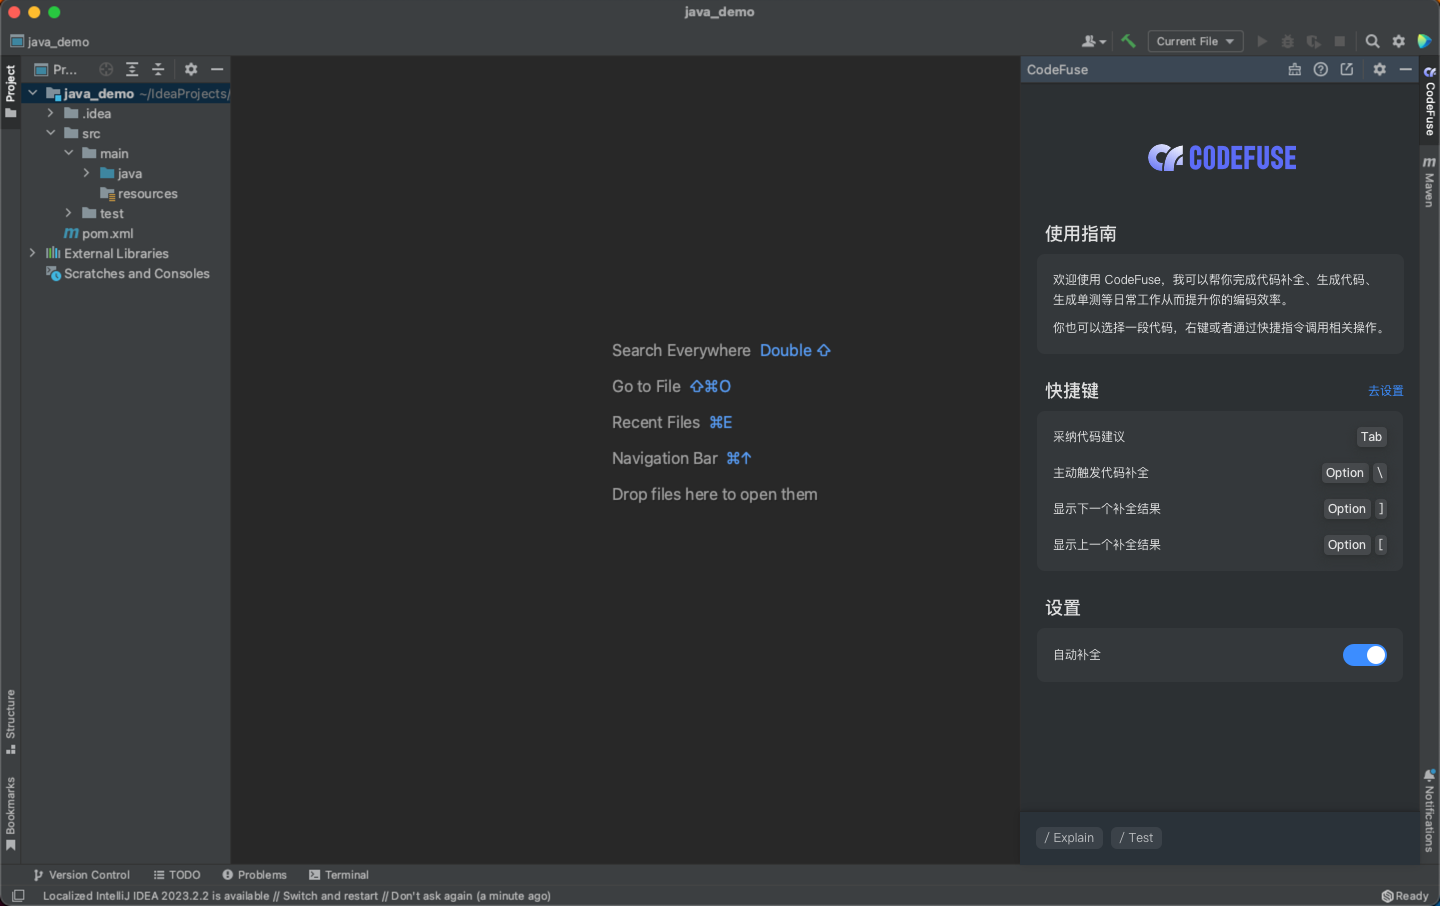Click CodeFuse open-in-new-window icon
This screenshot has width=1440, height=906.
click(x=1347, y=69)
